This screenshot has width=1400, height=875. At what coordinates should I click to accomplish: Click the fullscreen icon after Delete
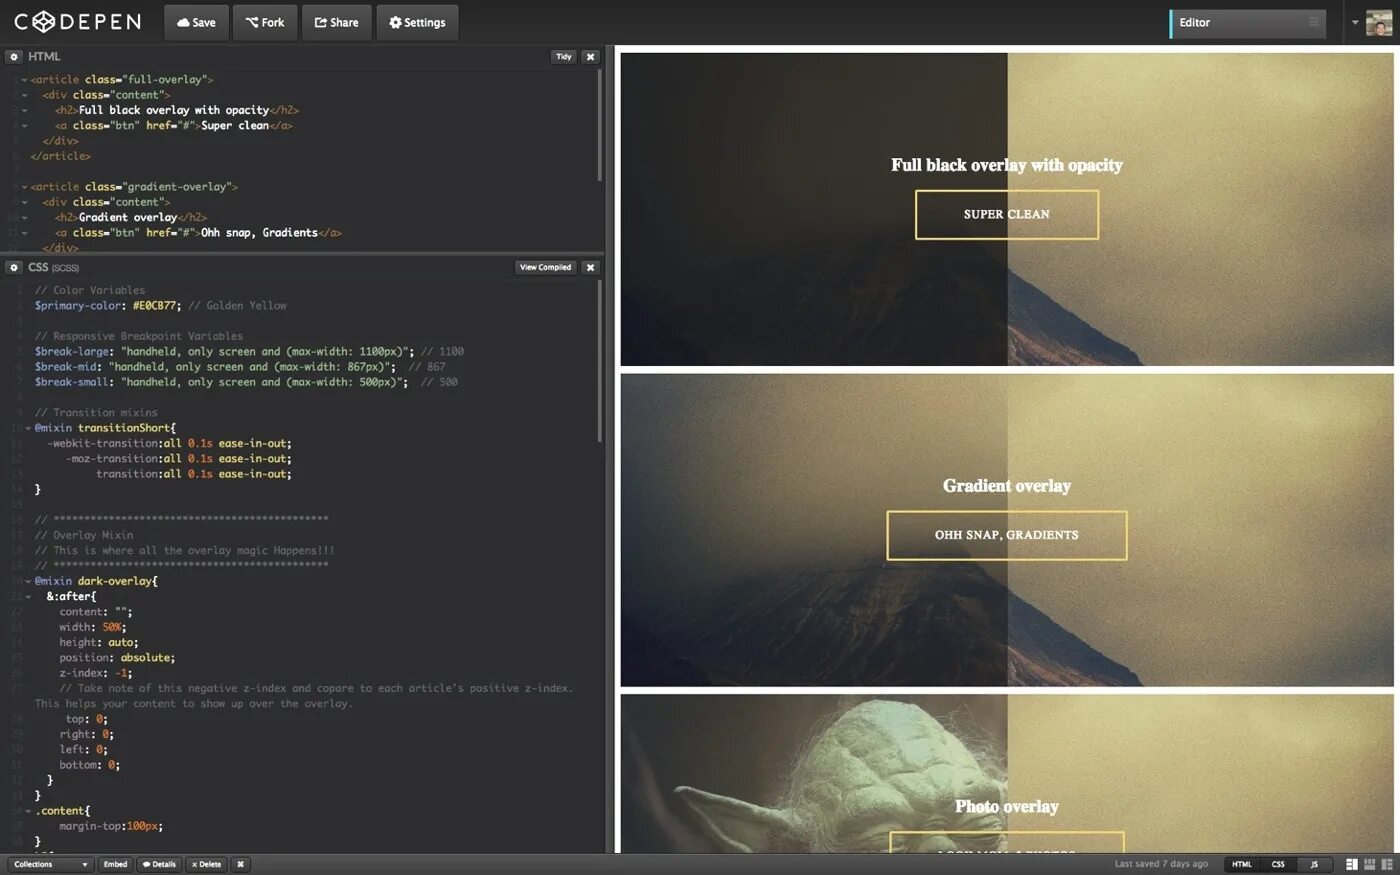click(240, 864)
